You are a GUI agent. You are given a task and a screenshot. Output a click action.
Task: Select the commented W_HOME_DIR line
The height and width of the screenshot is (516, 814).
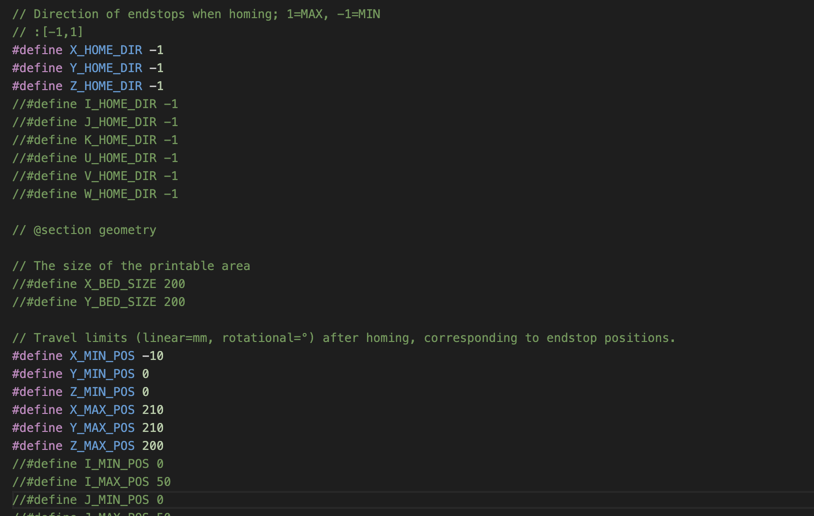pyautogui.click(x=95, y=194)
